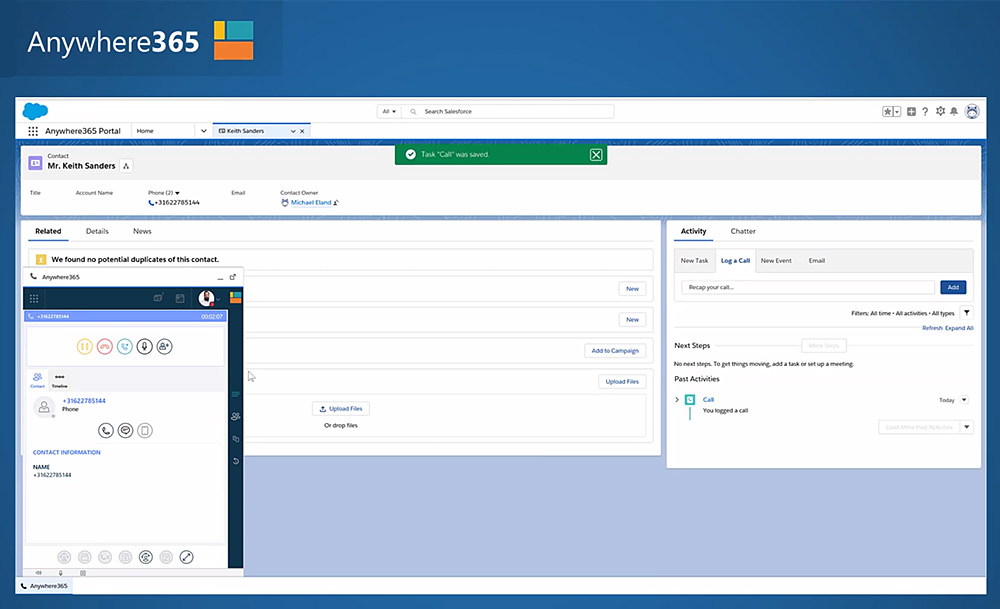Viewport: 1000px width, 609px height.
Task: Click the Upload Files button with arrow icon
Action: click(x=341, y=409)
